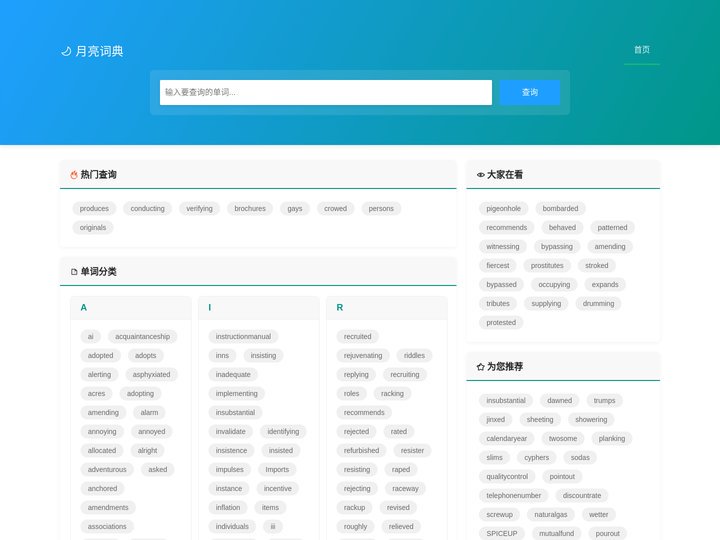Open the 'drumming' tag
The image size is (720, 540).
tap(598, 304)
